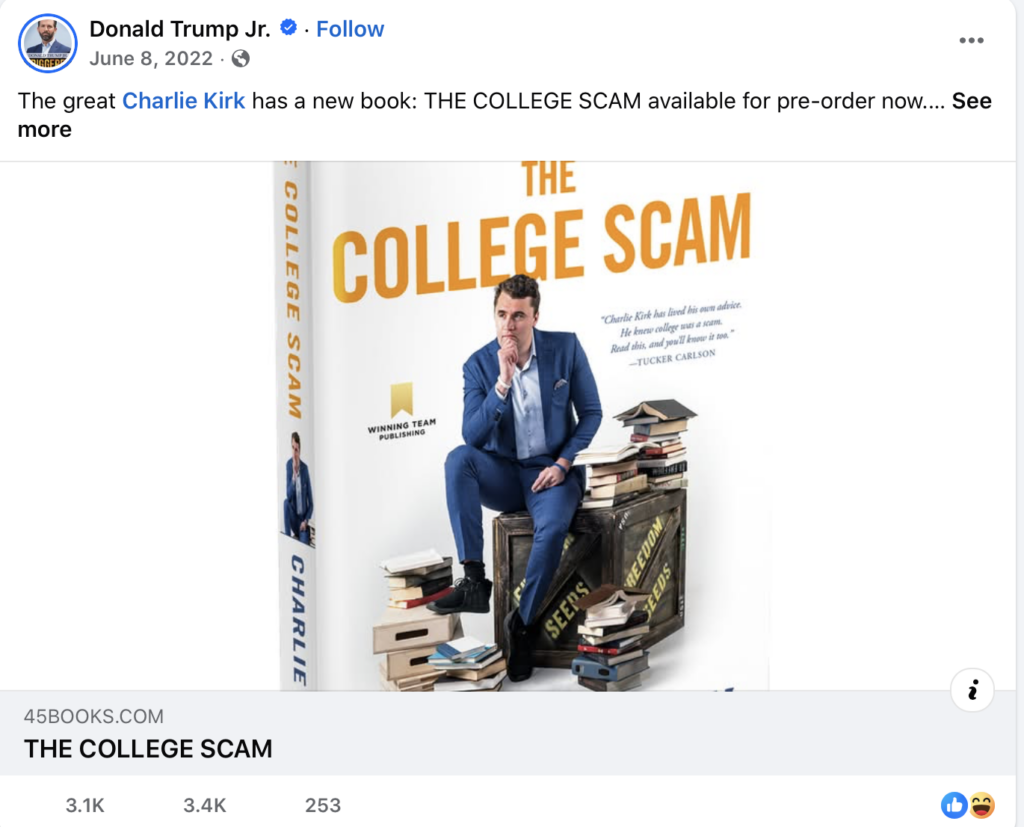Screen dimensions: 1024x827
Task: Open the three-dots post options menu
Action: [971, 40]
